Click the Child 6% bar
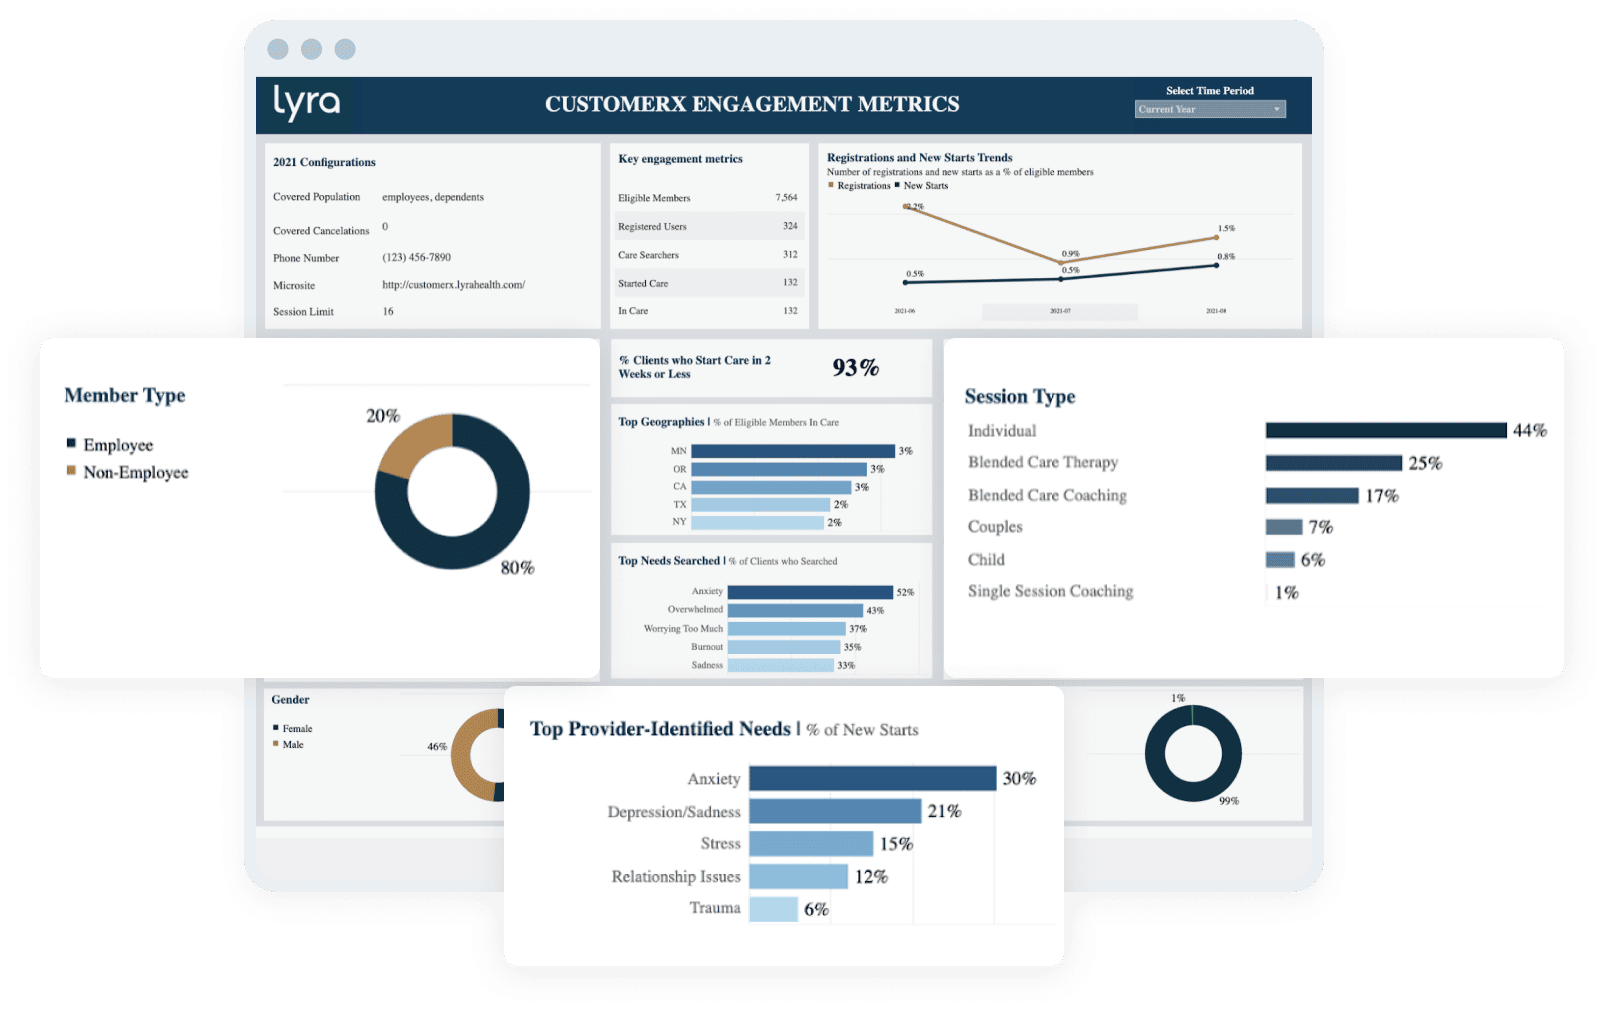The width and height of the screenshot is (1604, 1010). [x=1280, y=560]
